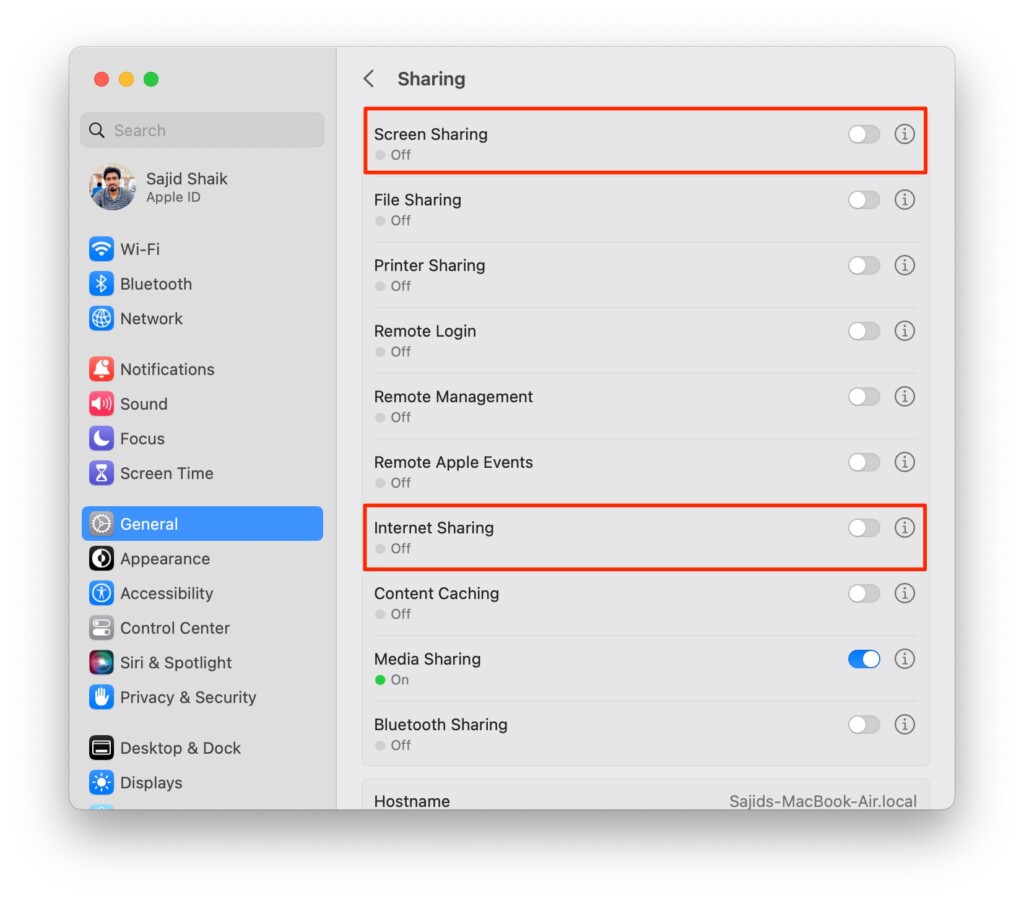
Task: Open Sound settings pane
Action: (202, 403)
